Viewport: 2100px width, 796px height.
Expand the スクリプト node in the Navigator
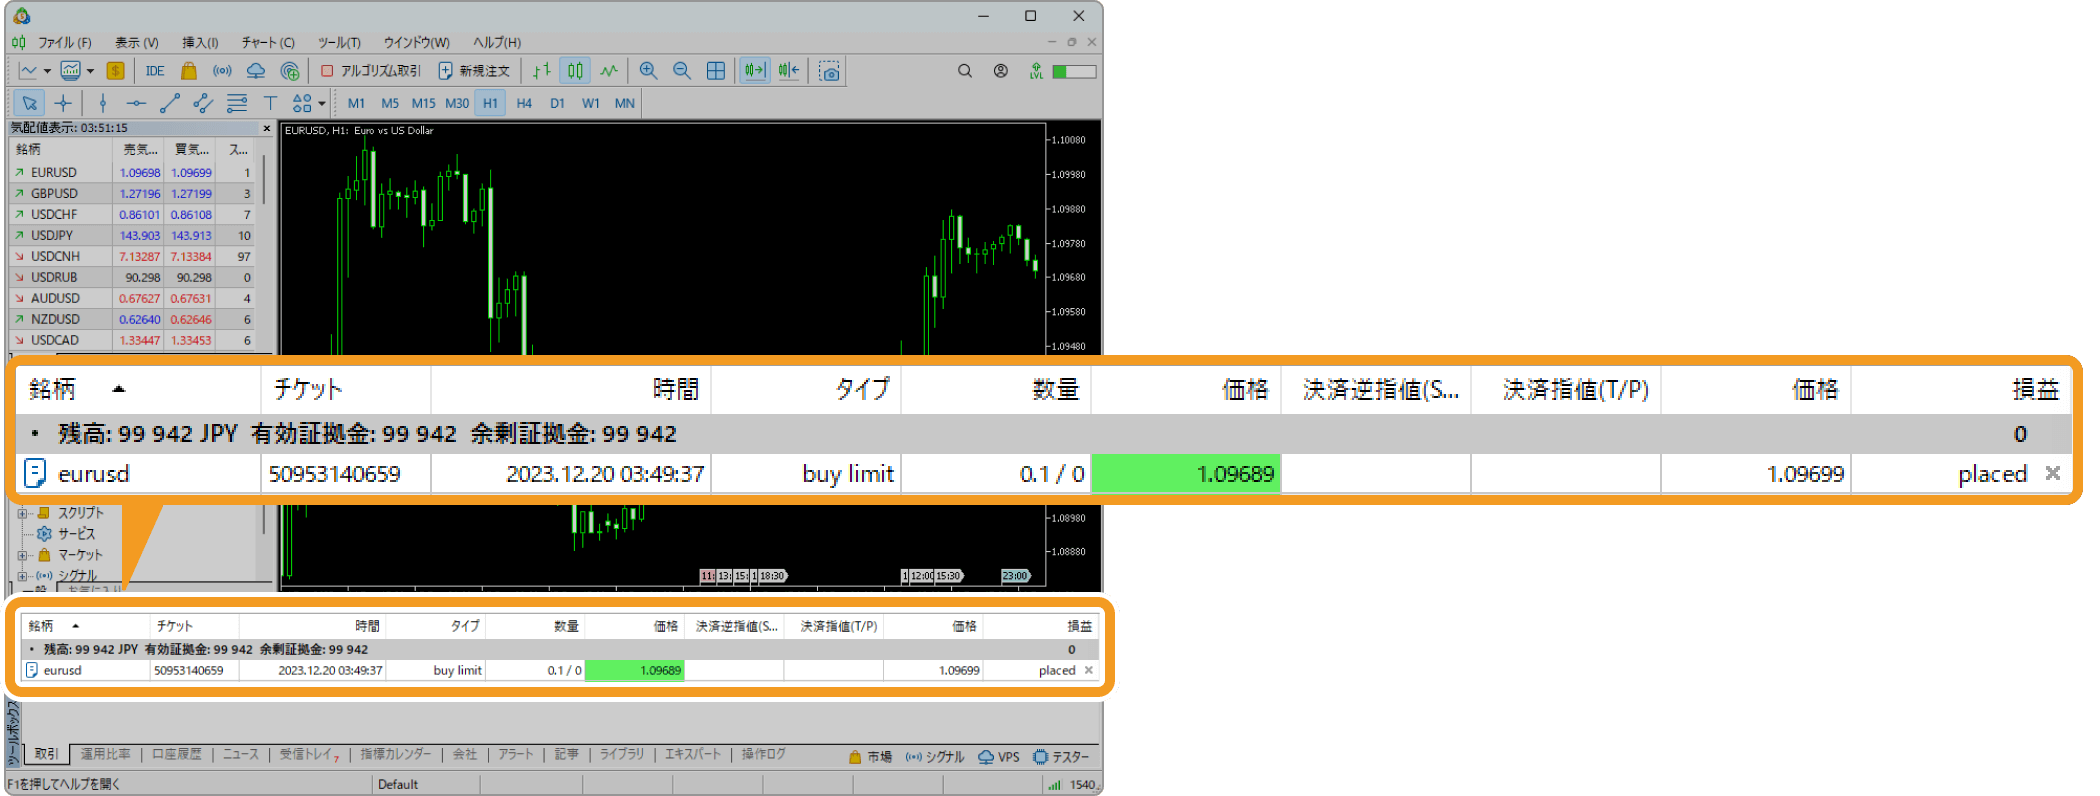click(23, 513)
